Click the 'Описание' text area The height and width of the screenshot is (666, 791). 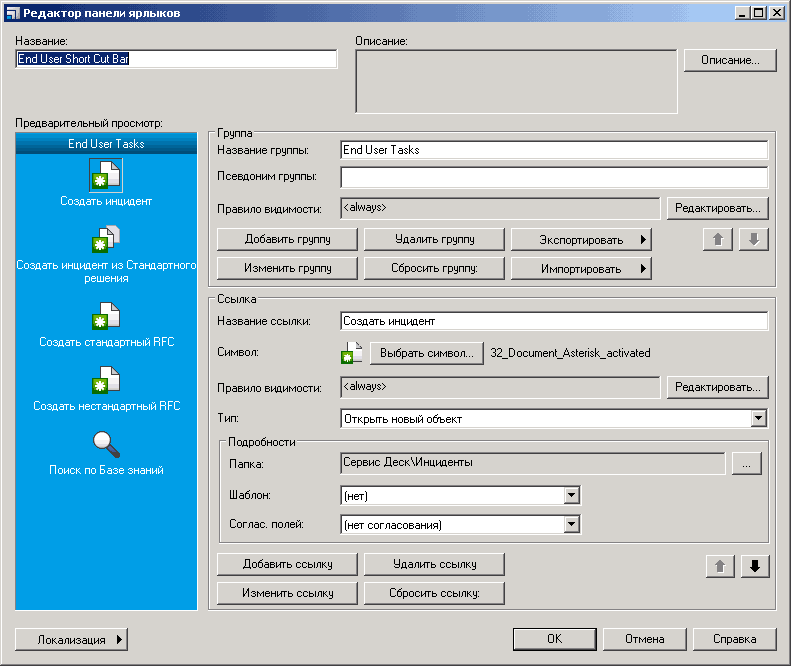(x=516, y=81)
